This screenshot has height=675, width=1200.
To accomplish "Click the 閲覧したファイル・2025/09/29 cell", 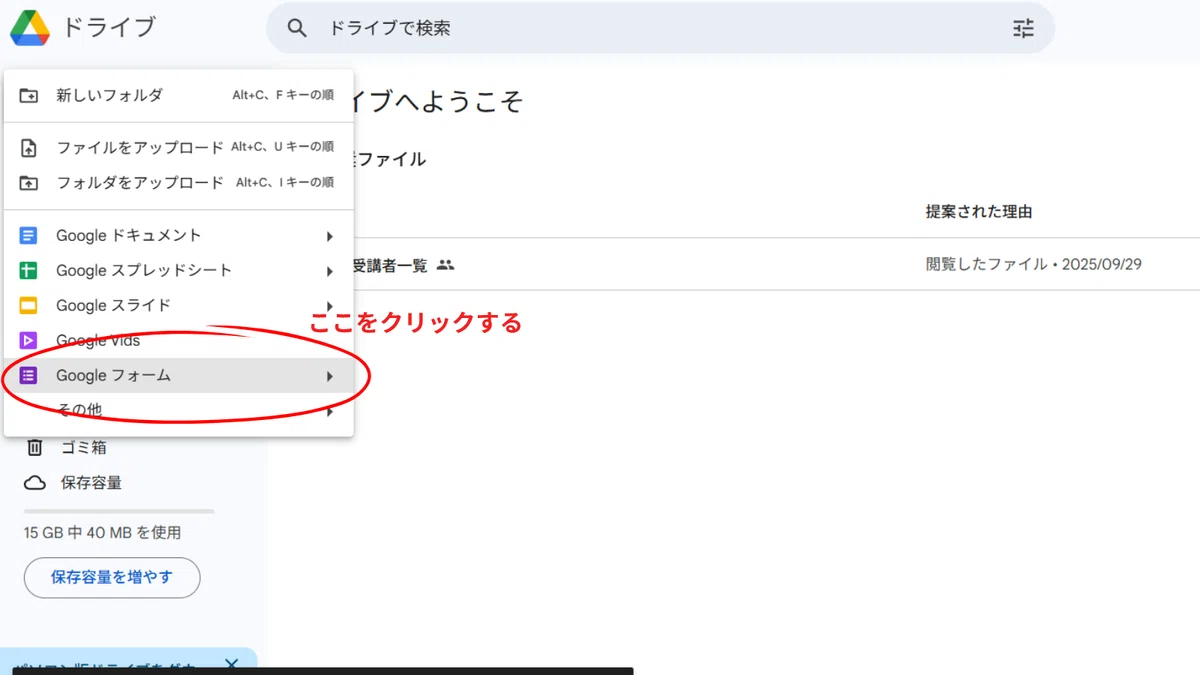I will [x=1034, y=265].
